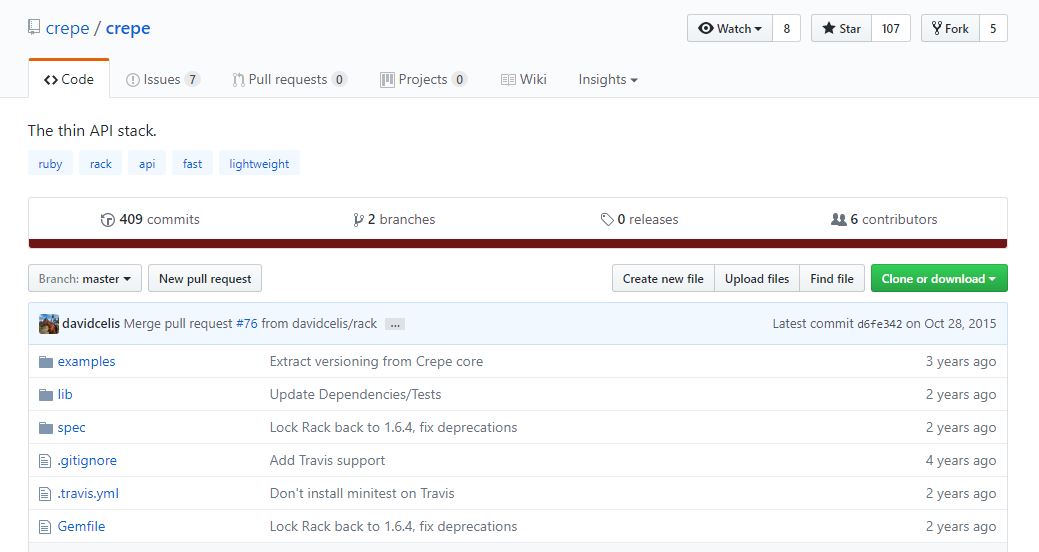The image size is (1039, 552).
Task: Open the spec folder name
Action: pyautogui.click(x=72, y=427)
